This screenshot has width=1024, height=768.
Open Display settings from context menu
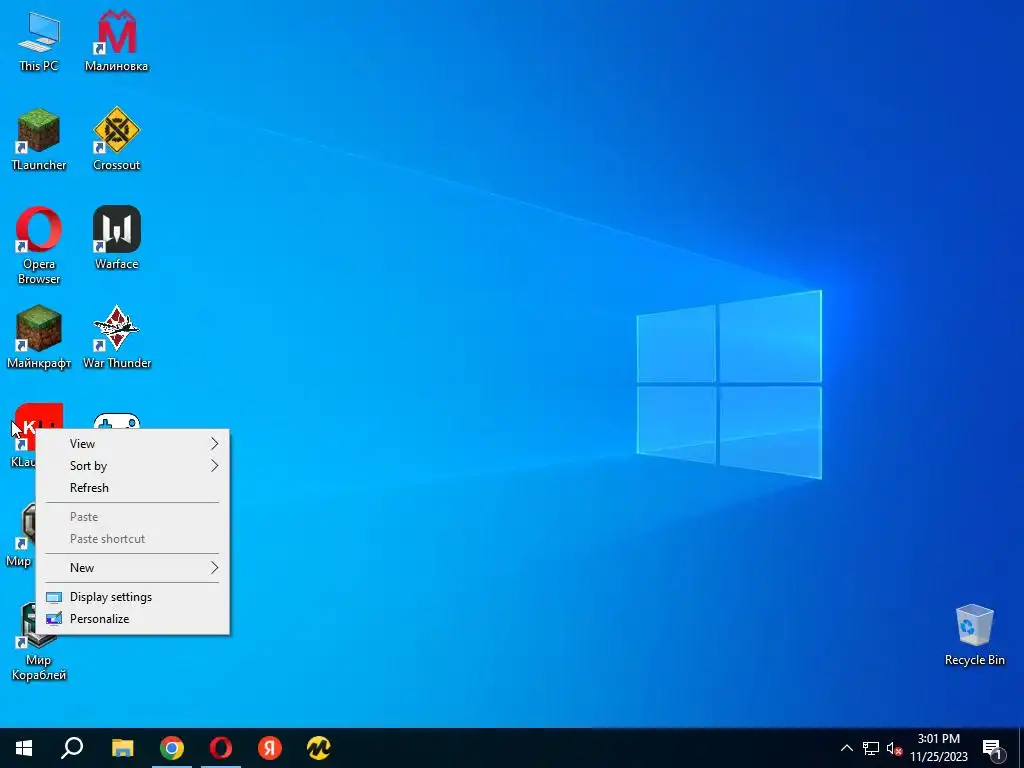coord(132,597)
